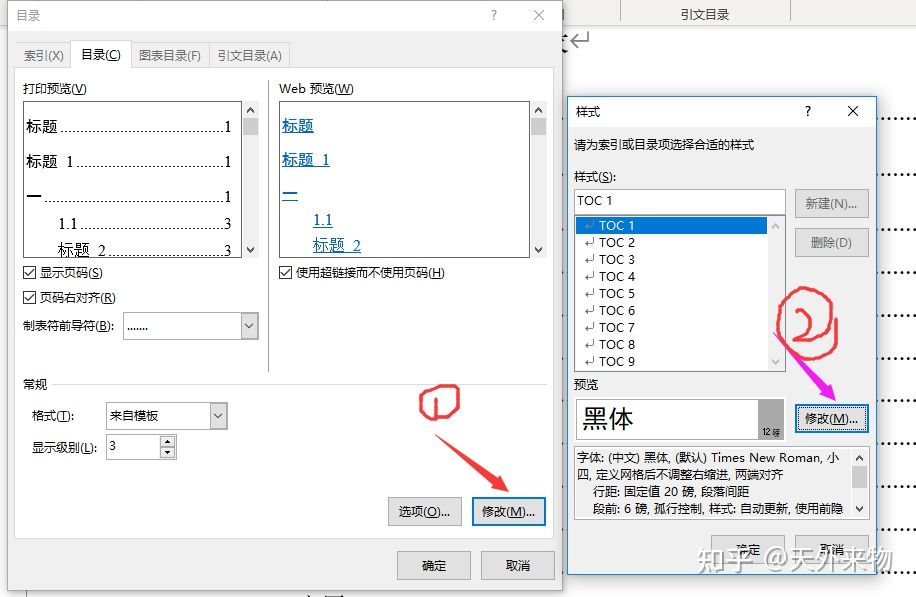This screenshot has height=597, width=916.
Task: Click the 黑体 style preview box
Action: [x=680, y=419]
